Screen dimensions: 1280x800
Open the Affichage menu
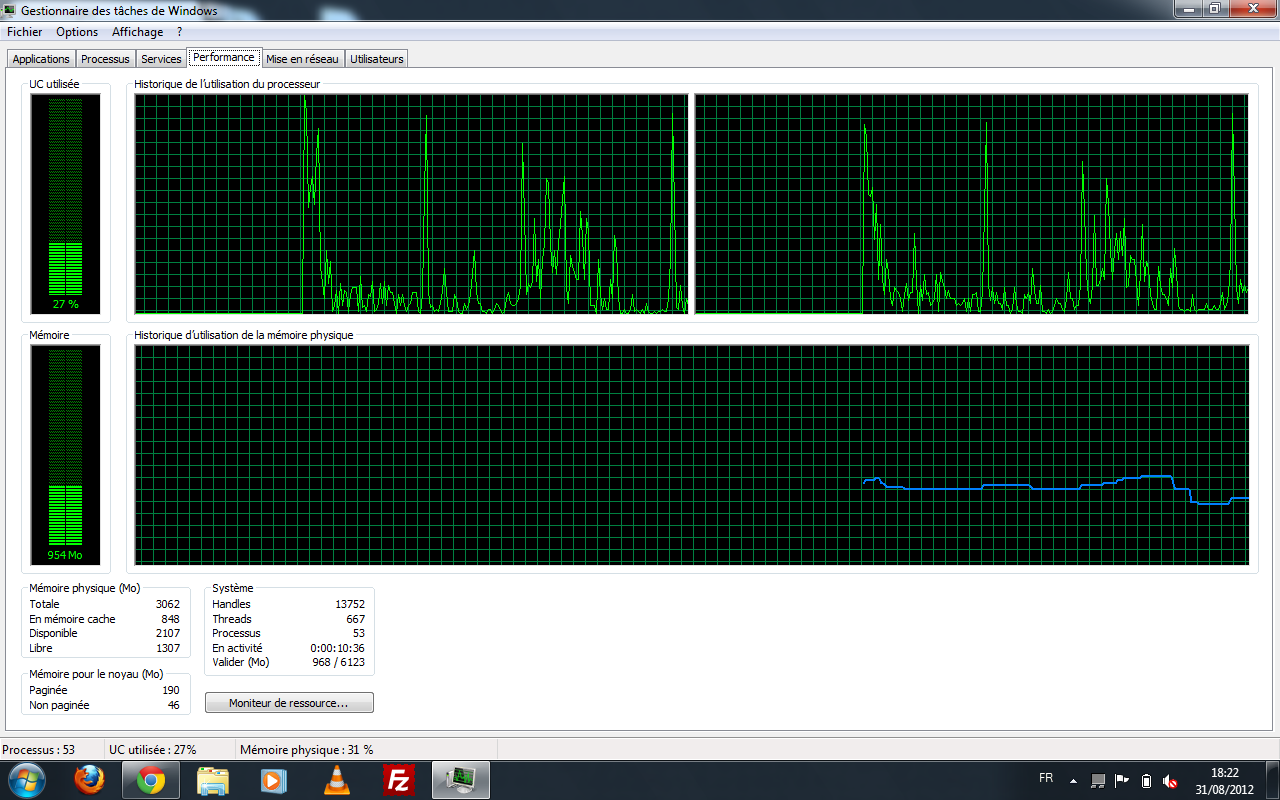137,32
